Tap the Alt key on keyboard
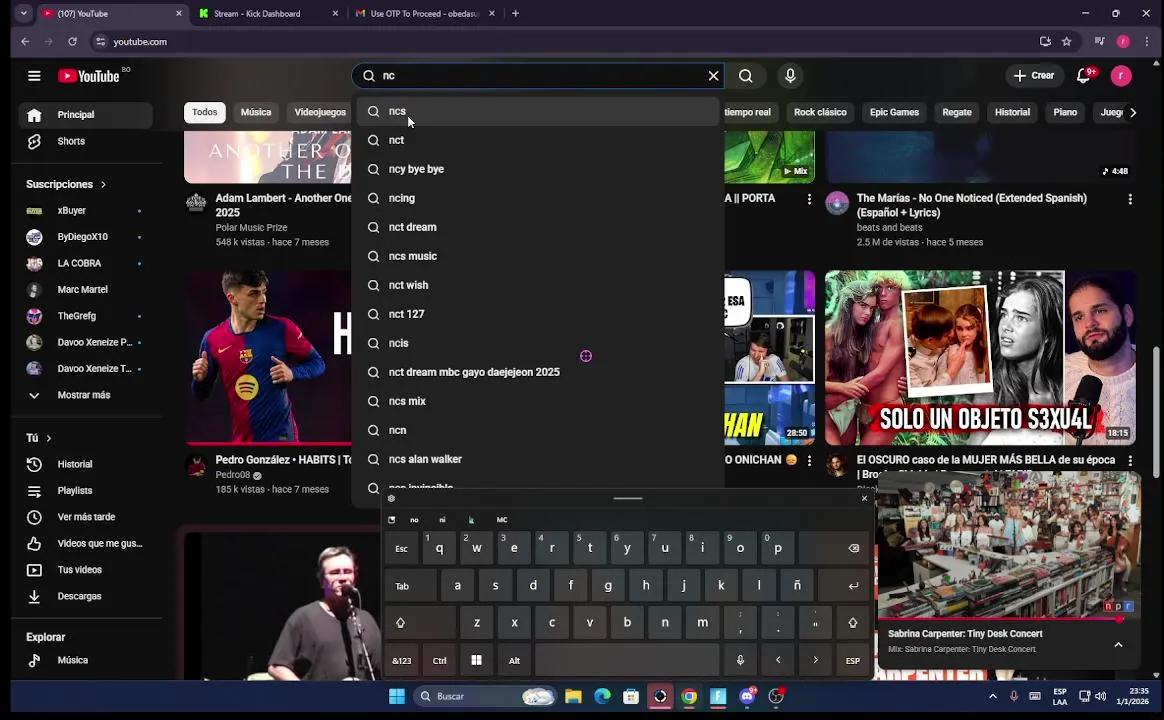The height and width of the screenshot is (720, 1164). tap(514, 661)
